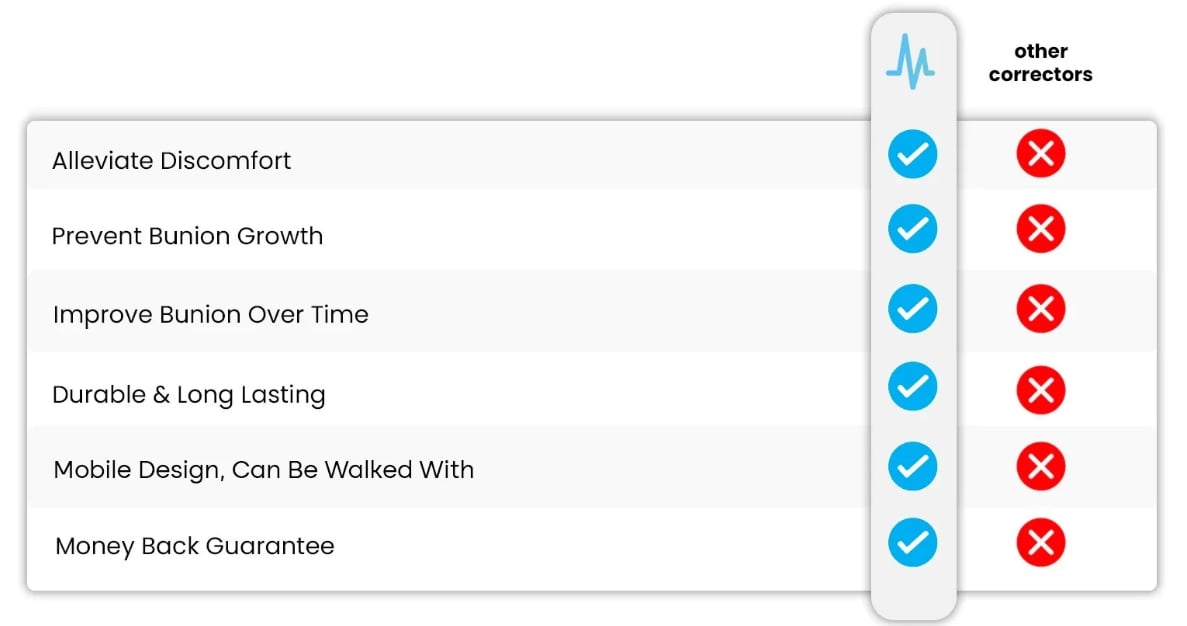Image resolution: width=1187 pixels, height=626 pixels.
Task: Click the 'Alleviate Discomfort' feature label
Action: [171, 160]
